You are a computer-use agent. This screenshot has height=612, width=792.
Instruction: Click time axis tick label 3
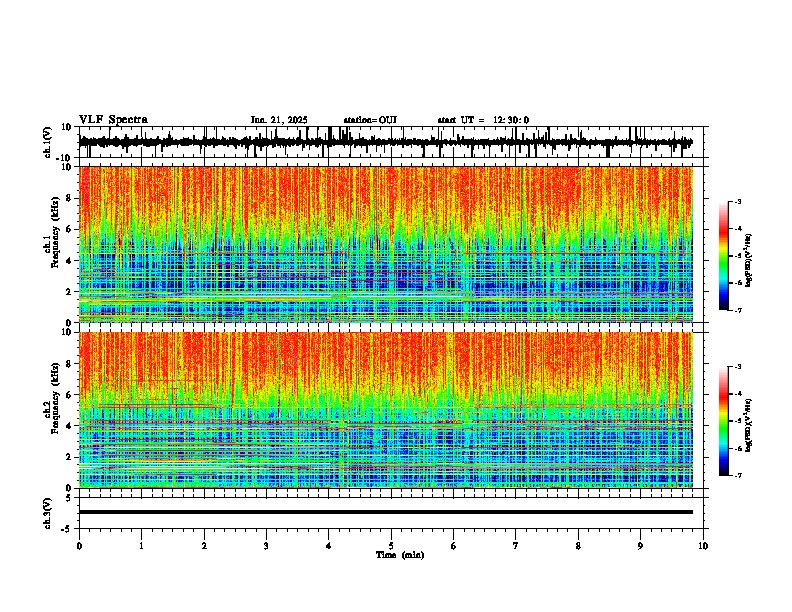[266, 546]
